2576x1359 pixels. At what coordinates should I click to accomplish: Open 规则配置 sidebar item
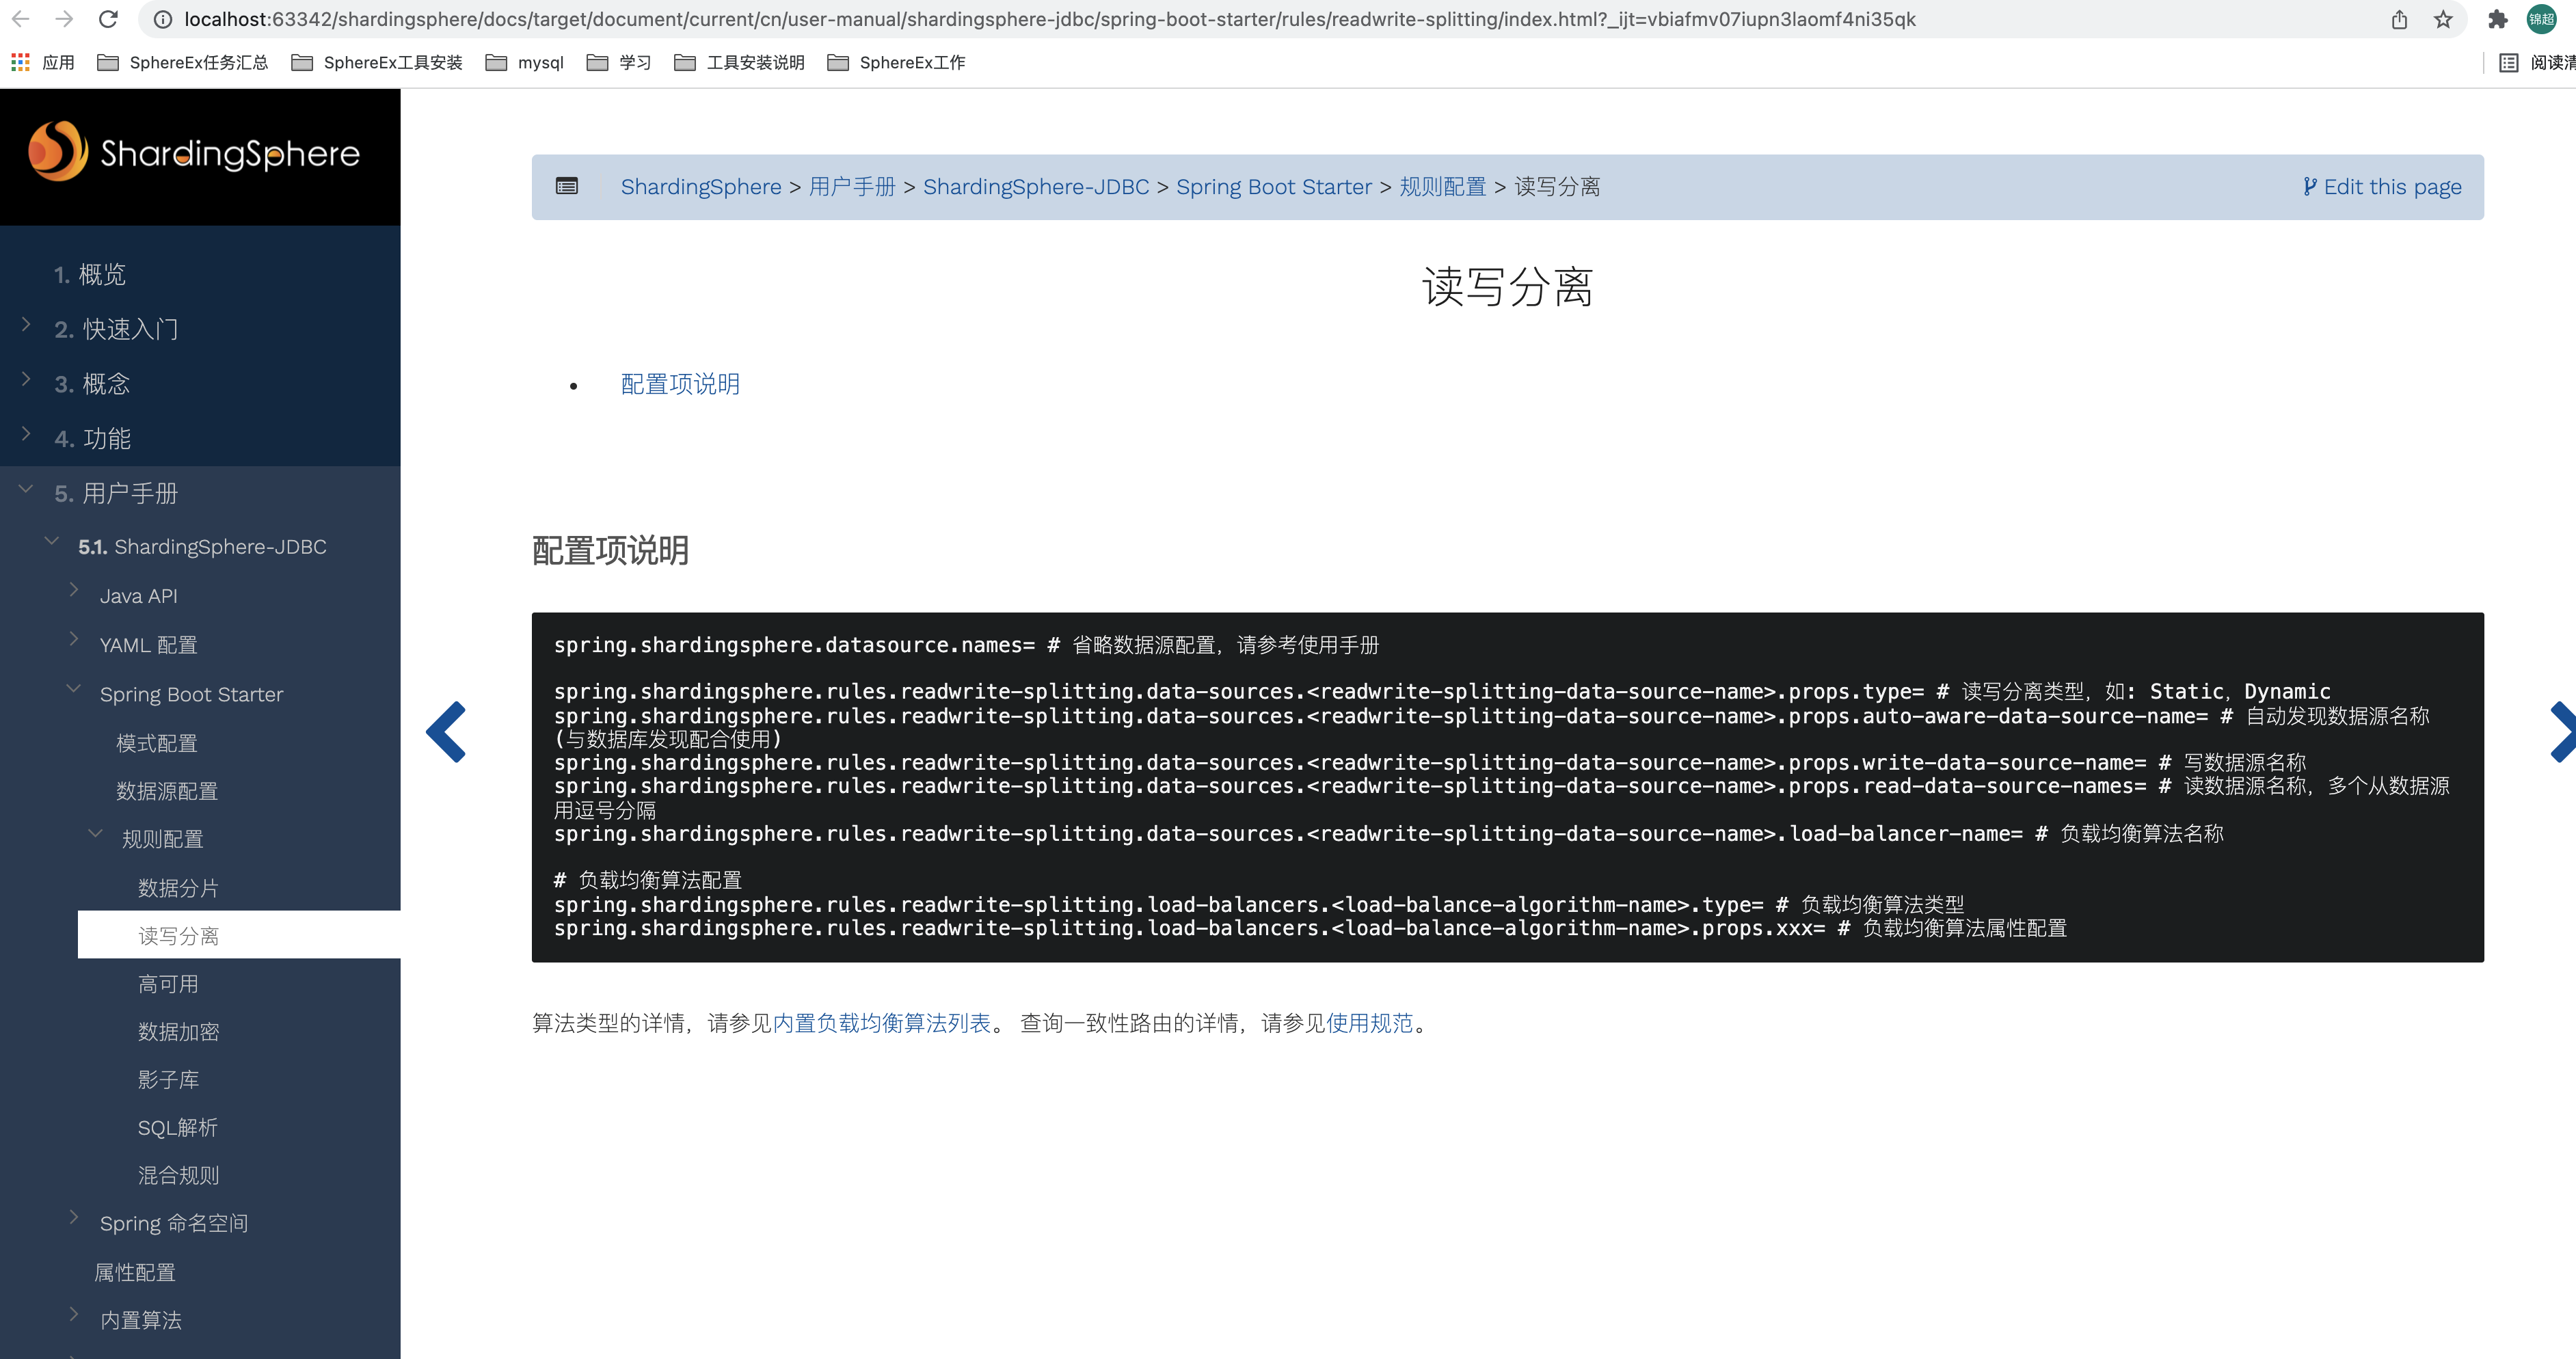pos(163,839)
